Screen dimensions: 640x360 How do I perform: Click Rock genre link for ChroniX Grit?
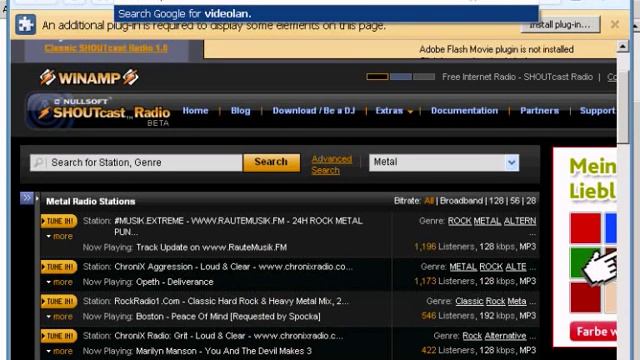click(x=472, y=336)
